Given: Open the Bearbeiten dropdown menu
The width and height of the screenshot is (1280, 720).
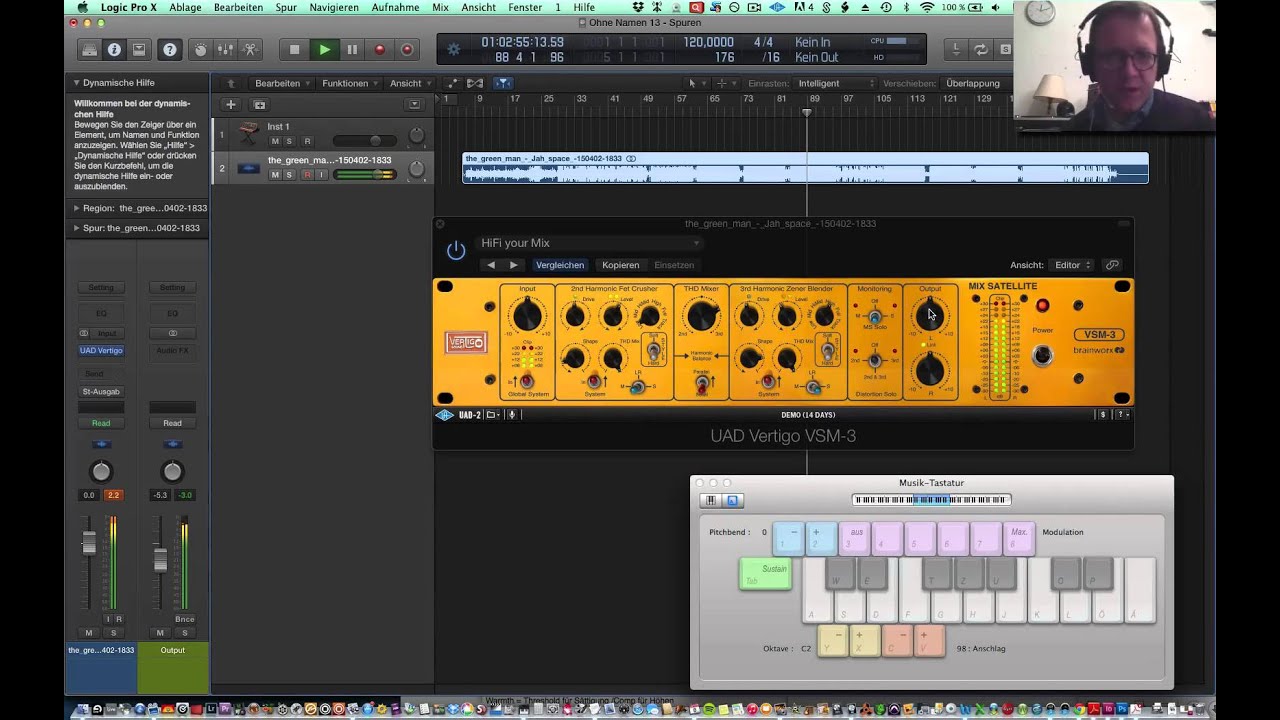Looking at the screenshot, I should pos(281,83).
